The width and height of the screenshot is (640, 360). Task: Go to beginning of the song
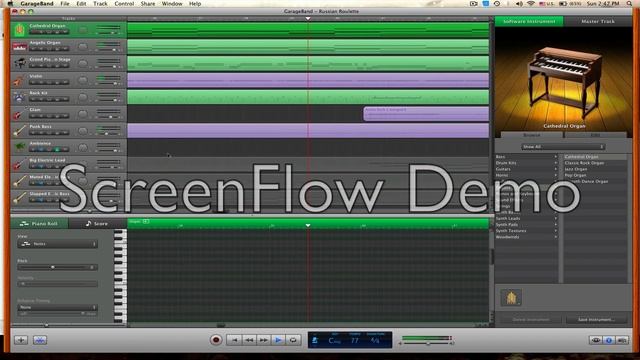point(234,340)
